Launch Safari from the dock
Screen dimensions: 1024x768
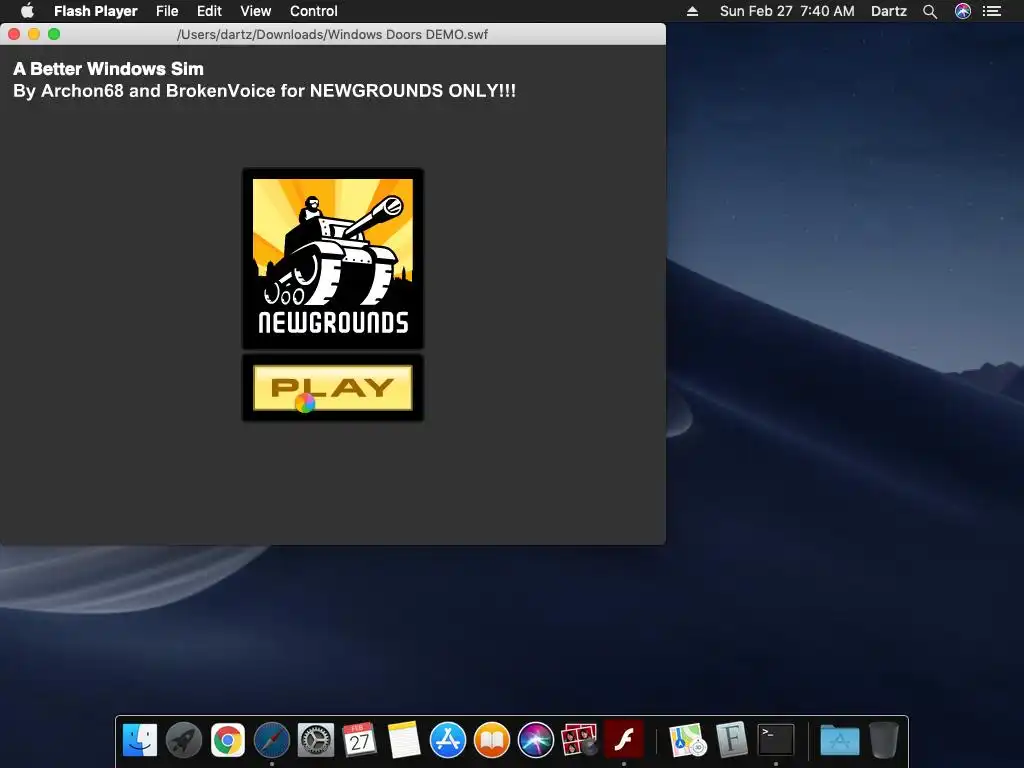tap(272, 740)
